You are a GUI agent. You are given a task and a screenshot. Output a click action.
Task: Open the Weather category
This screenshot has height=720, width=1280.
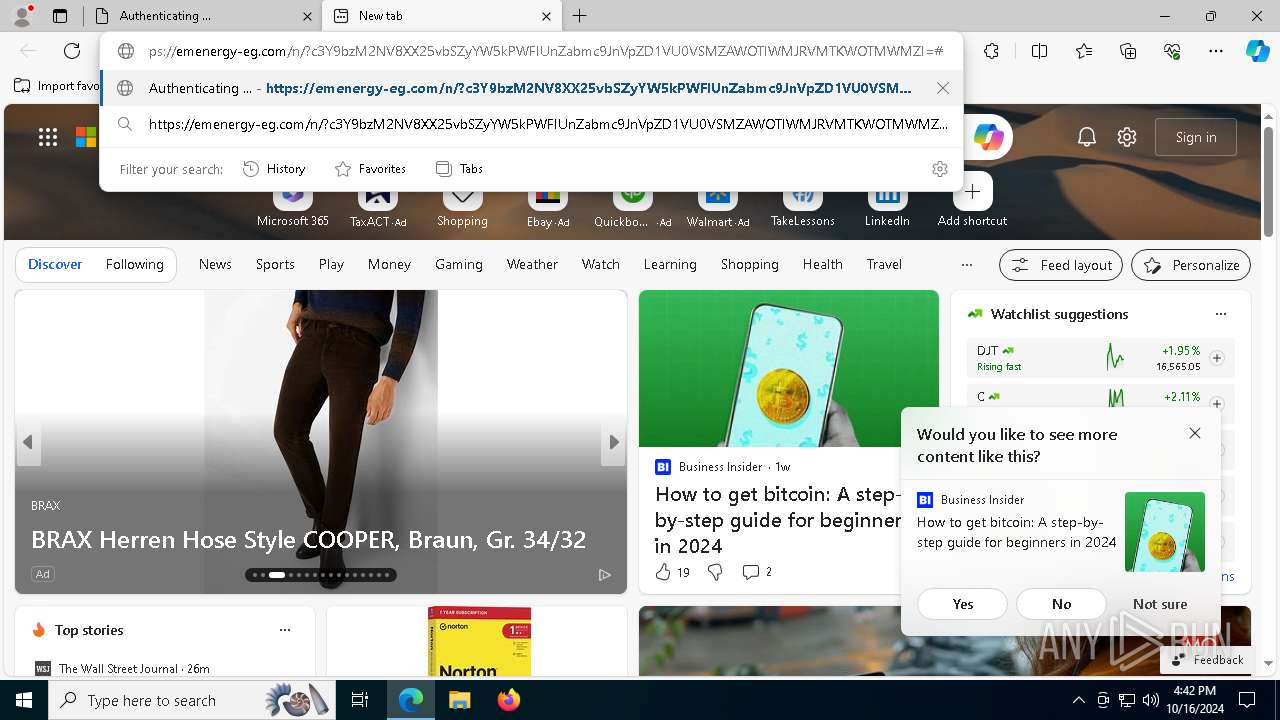point(532,264)
